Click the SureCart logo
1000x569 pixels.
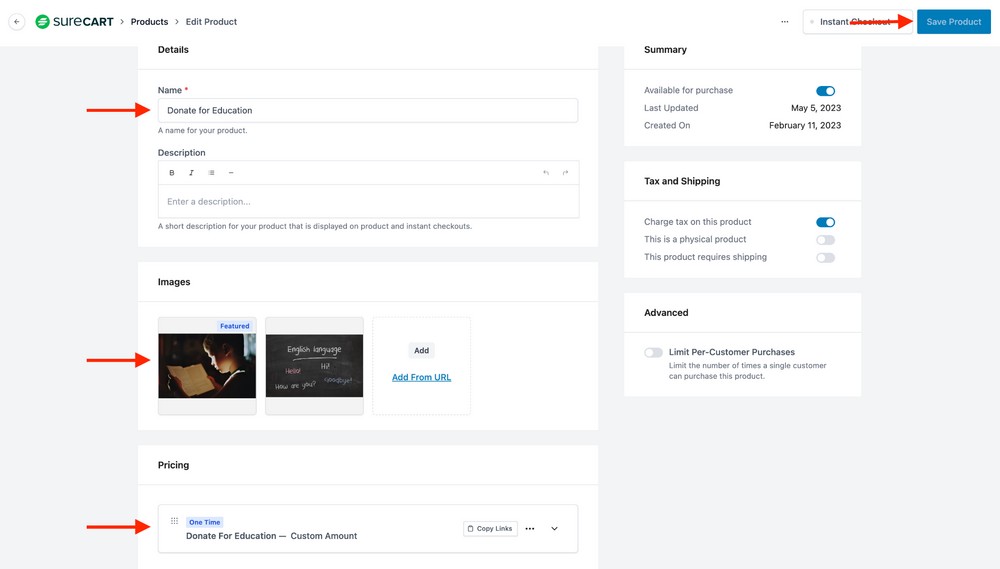pyautogui.click(x=74, y=22)
